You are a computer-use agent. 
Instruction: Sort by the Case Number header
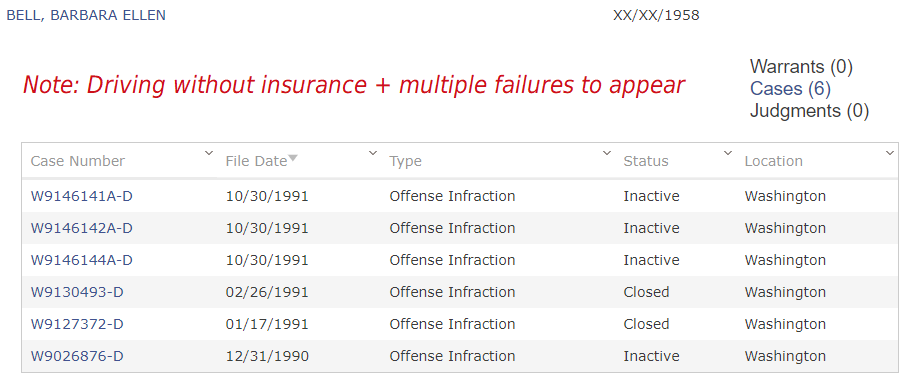[x=78, y=161]
